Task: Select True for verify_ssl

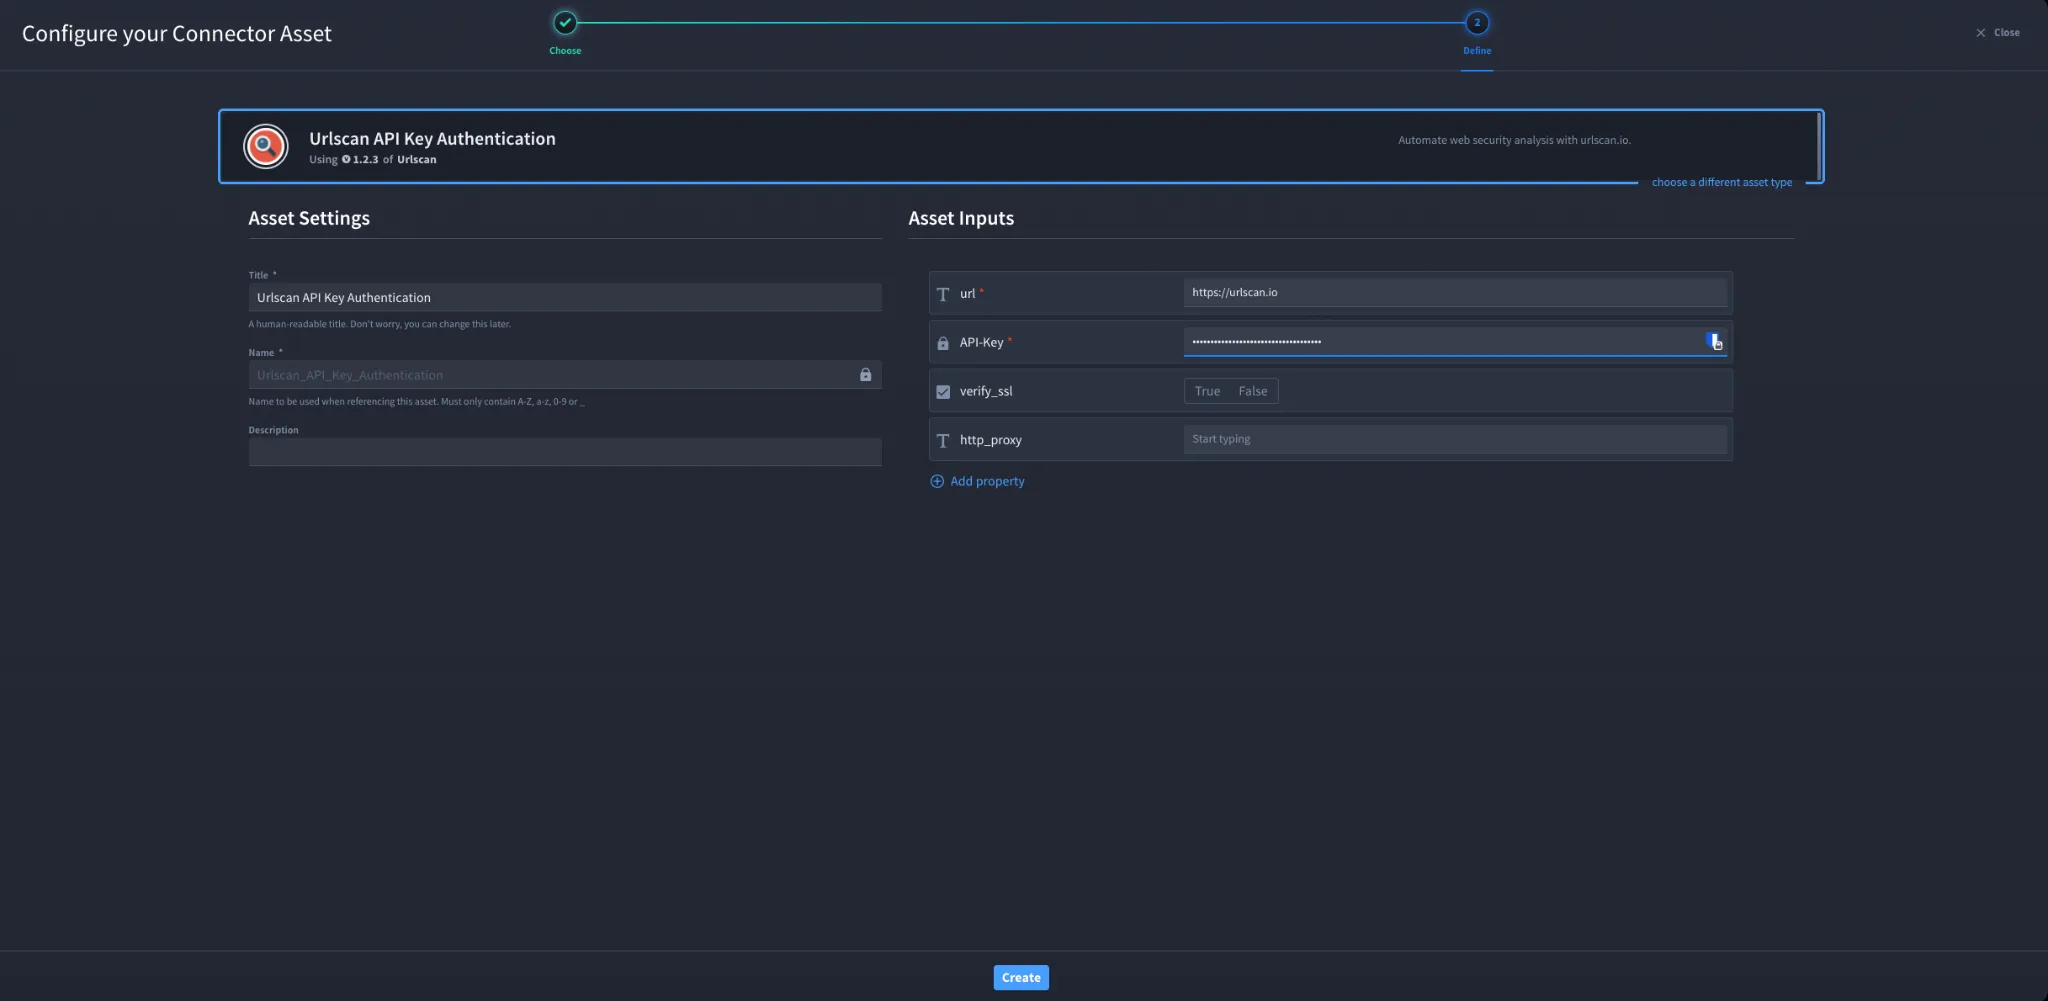Action: click(x=1207, y=391)
